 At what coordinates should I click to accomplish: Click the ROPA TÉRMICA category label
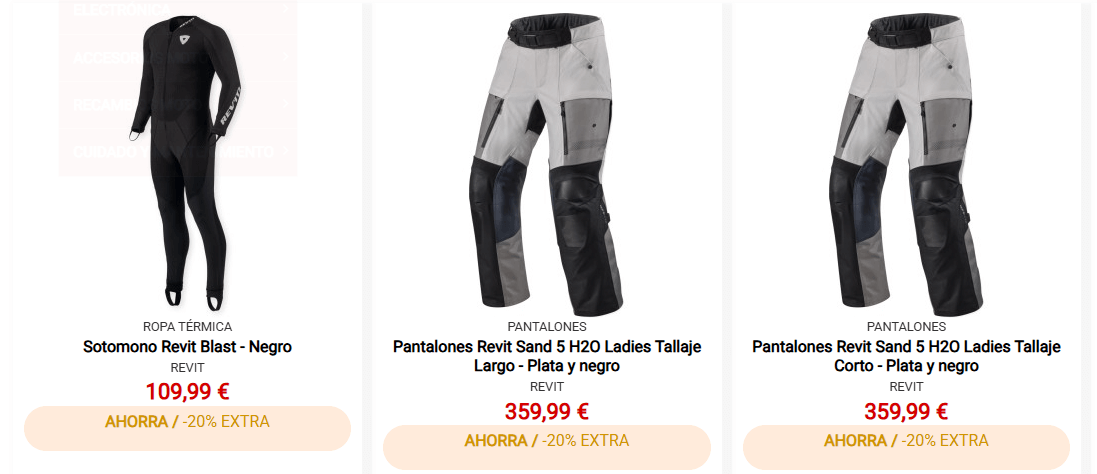pos(187,326)
